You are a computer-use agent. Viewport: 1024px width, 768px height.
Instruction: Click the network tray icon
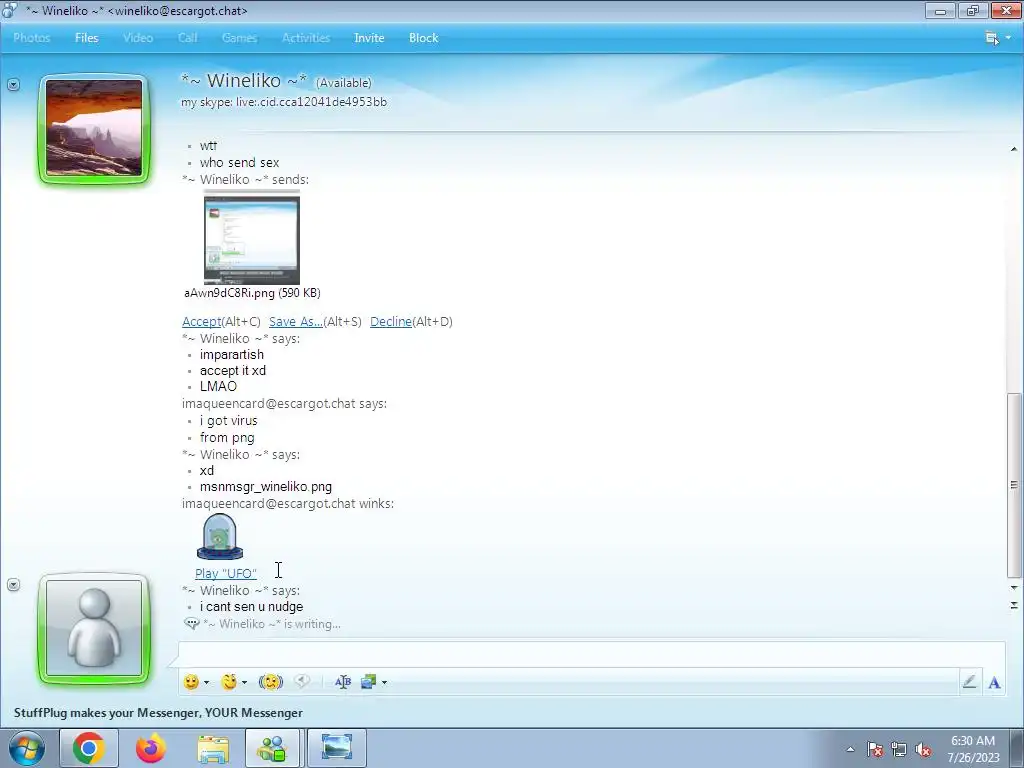[x=899, y=749]
